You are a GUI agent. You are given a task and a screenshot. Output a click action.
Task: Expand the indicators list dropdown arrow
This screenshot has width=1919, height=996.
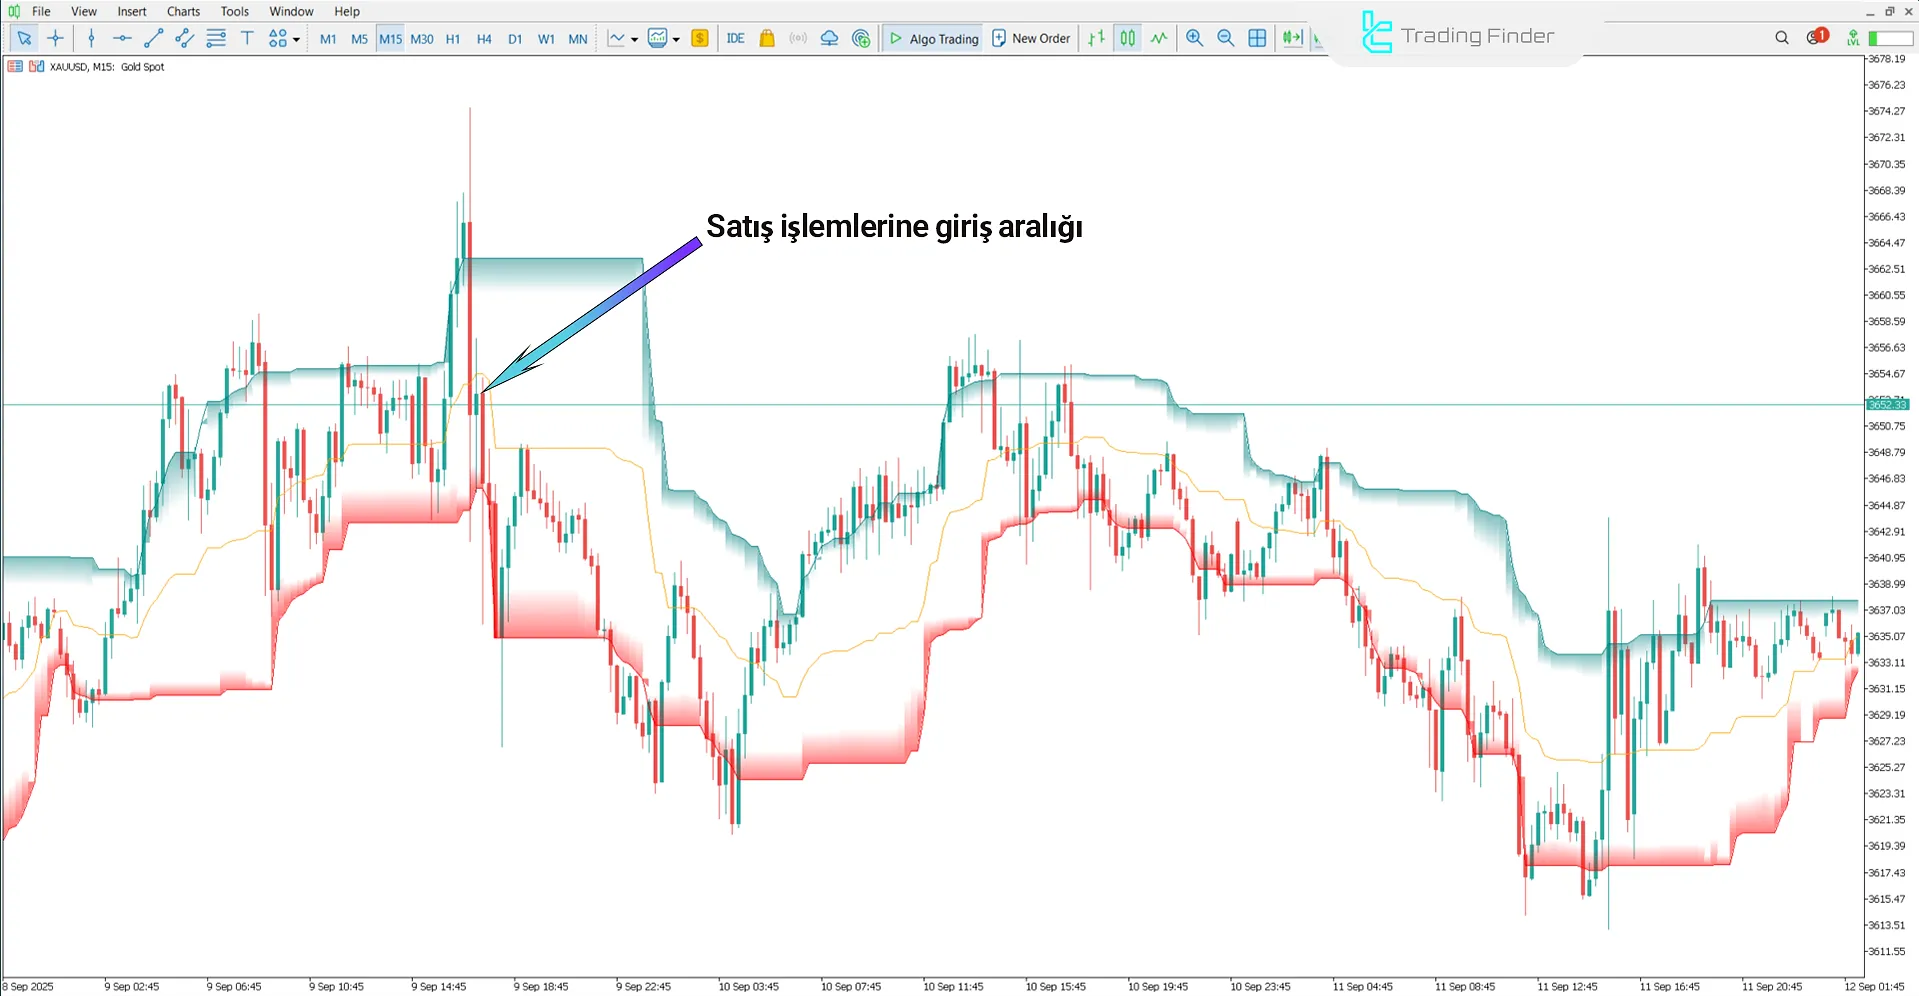(x=676, y=40)
